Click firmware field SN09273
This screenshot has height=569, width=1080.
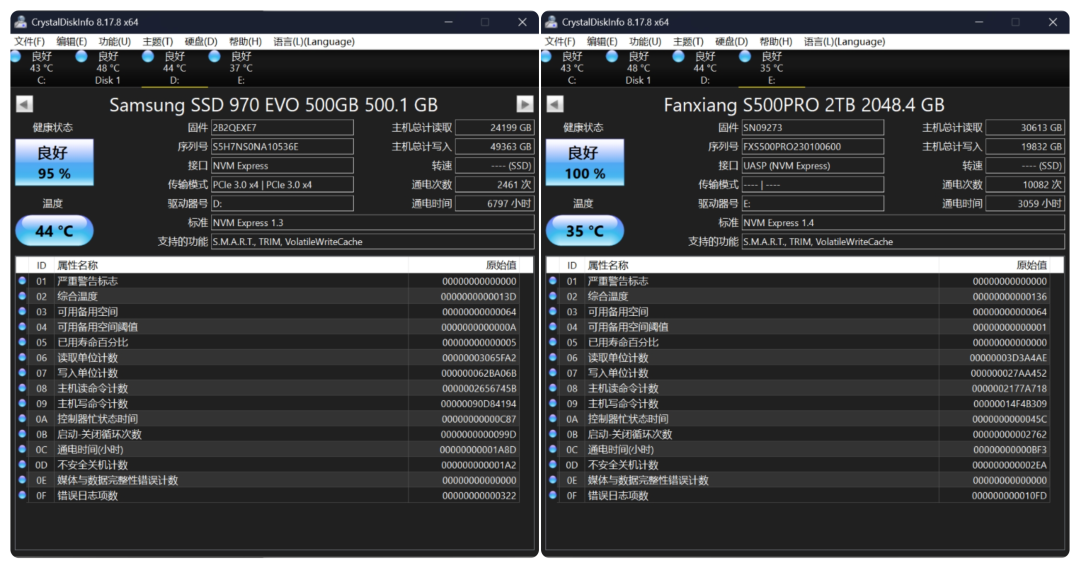pyautogui.click(x=813, y=127)
